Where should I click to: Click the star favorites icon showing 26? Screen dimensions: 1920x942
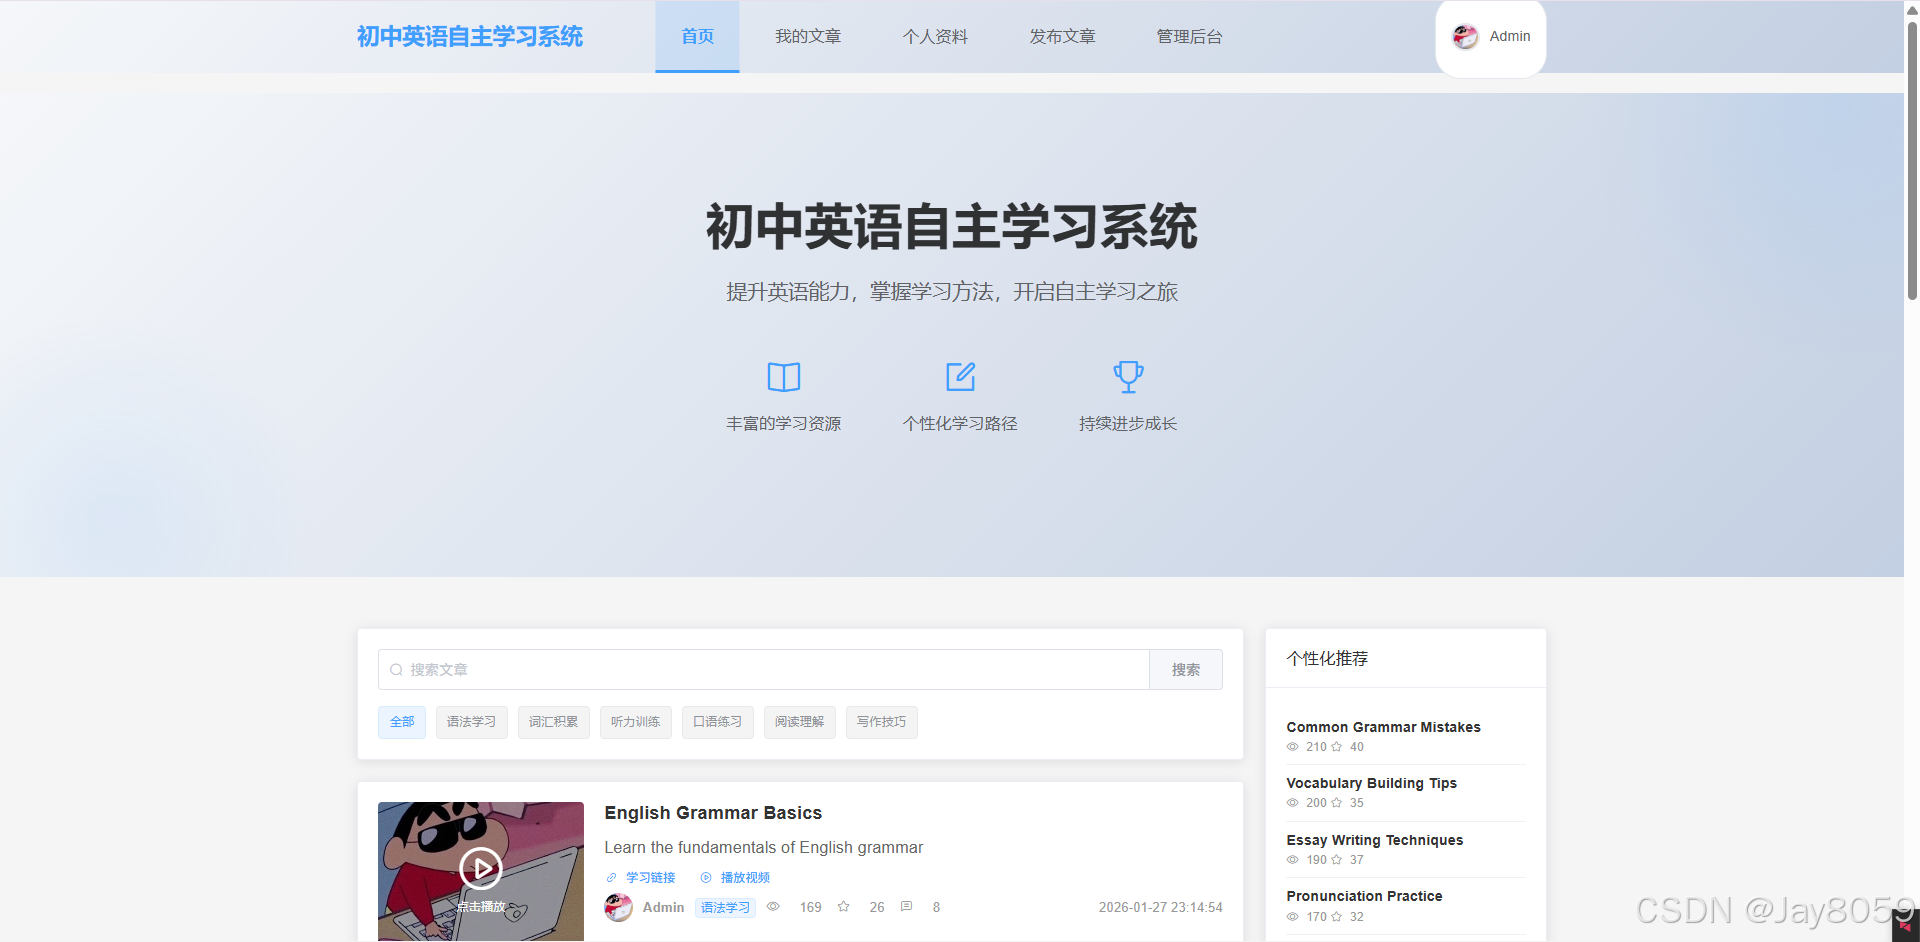(844, 907)
